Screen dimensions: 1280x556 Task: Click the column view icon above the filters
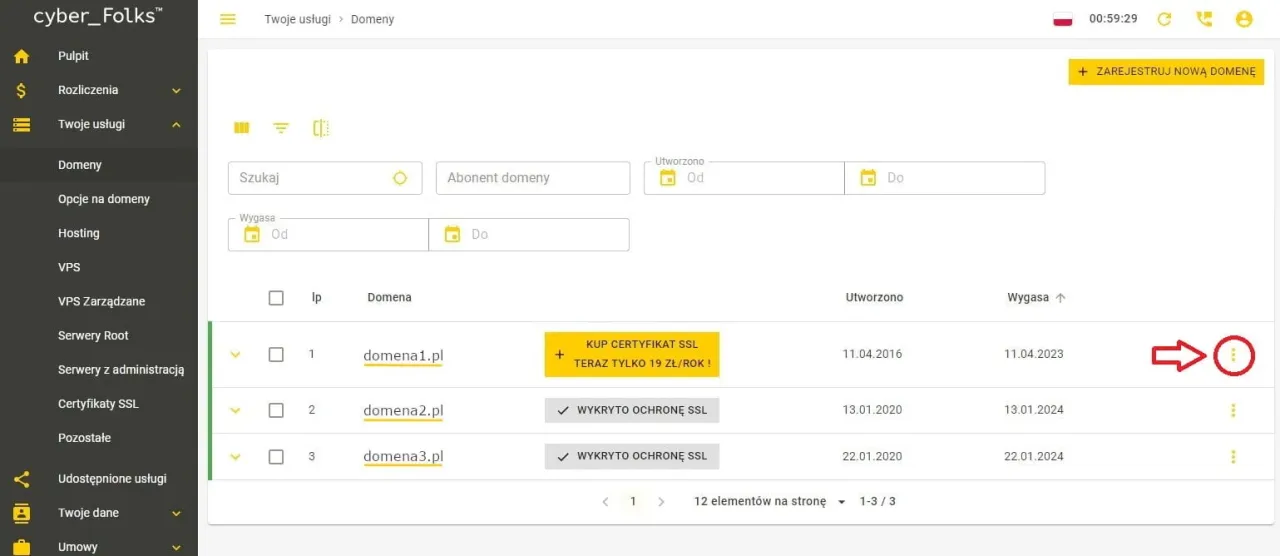pos(241,128)
